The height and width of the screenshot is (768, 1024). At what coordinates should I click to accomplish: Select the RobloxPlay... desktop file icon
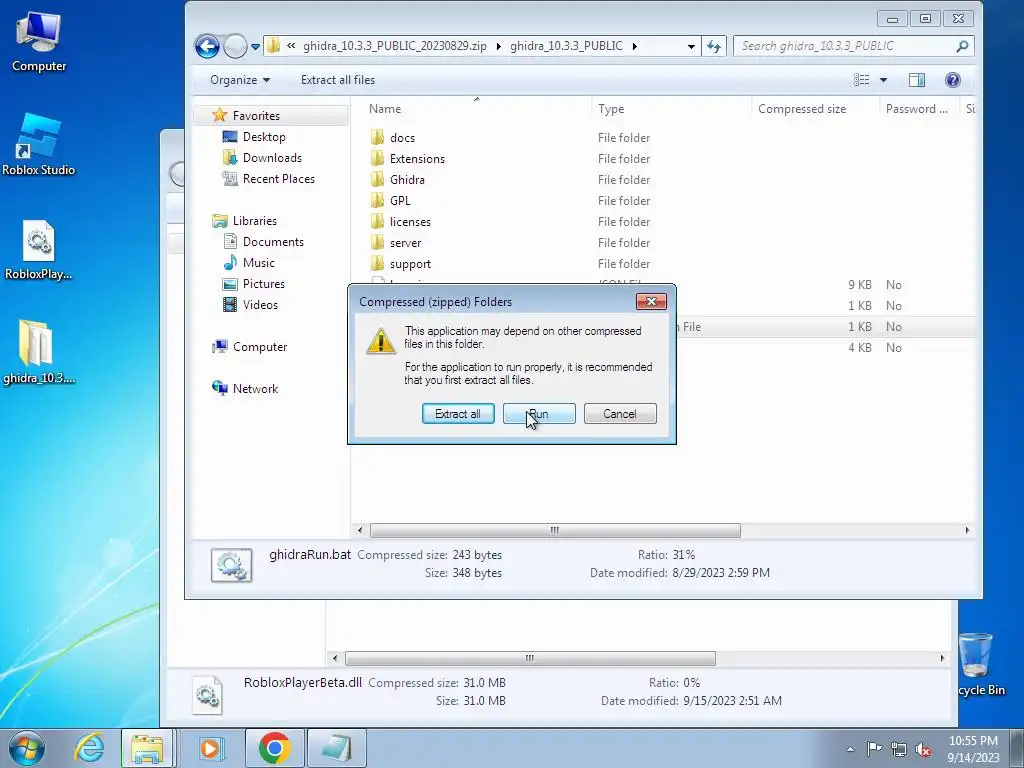pyautogui.click(x=39, y=249)
